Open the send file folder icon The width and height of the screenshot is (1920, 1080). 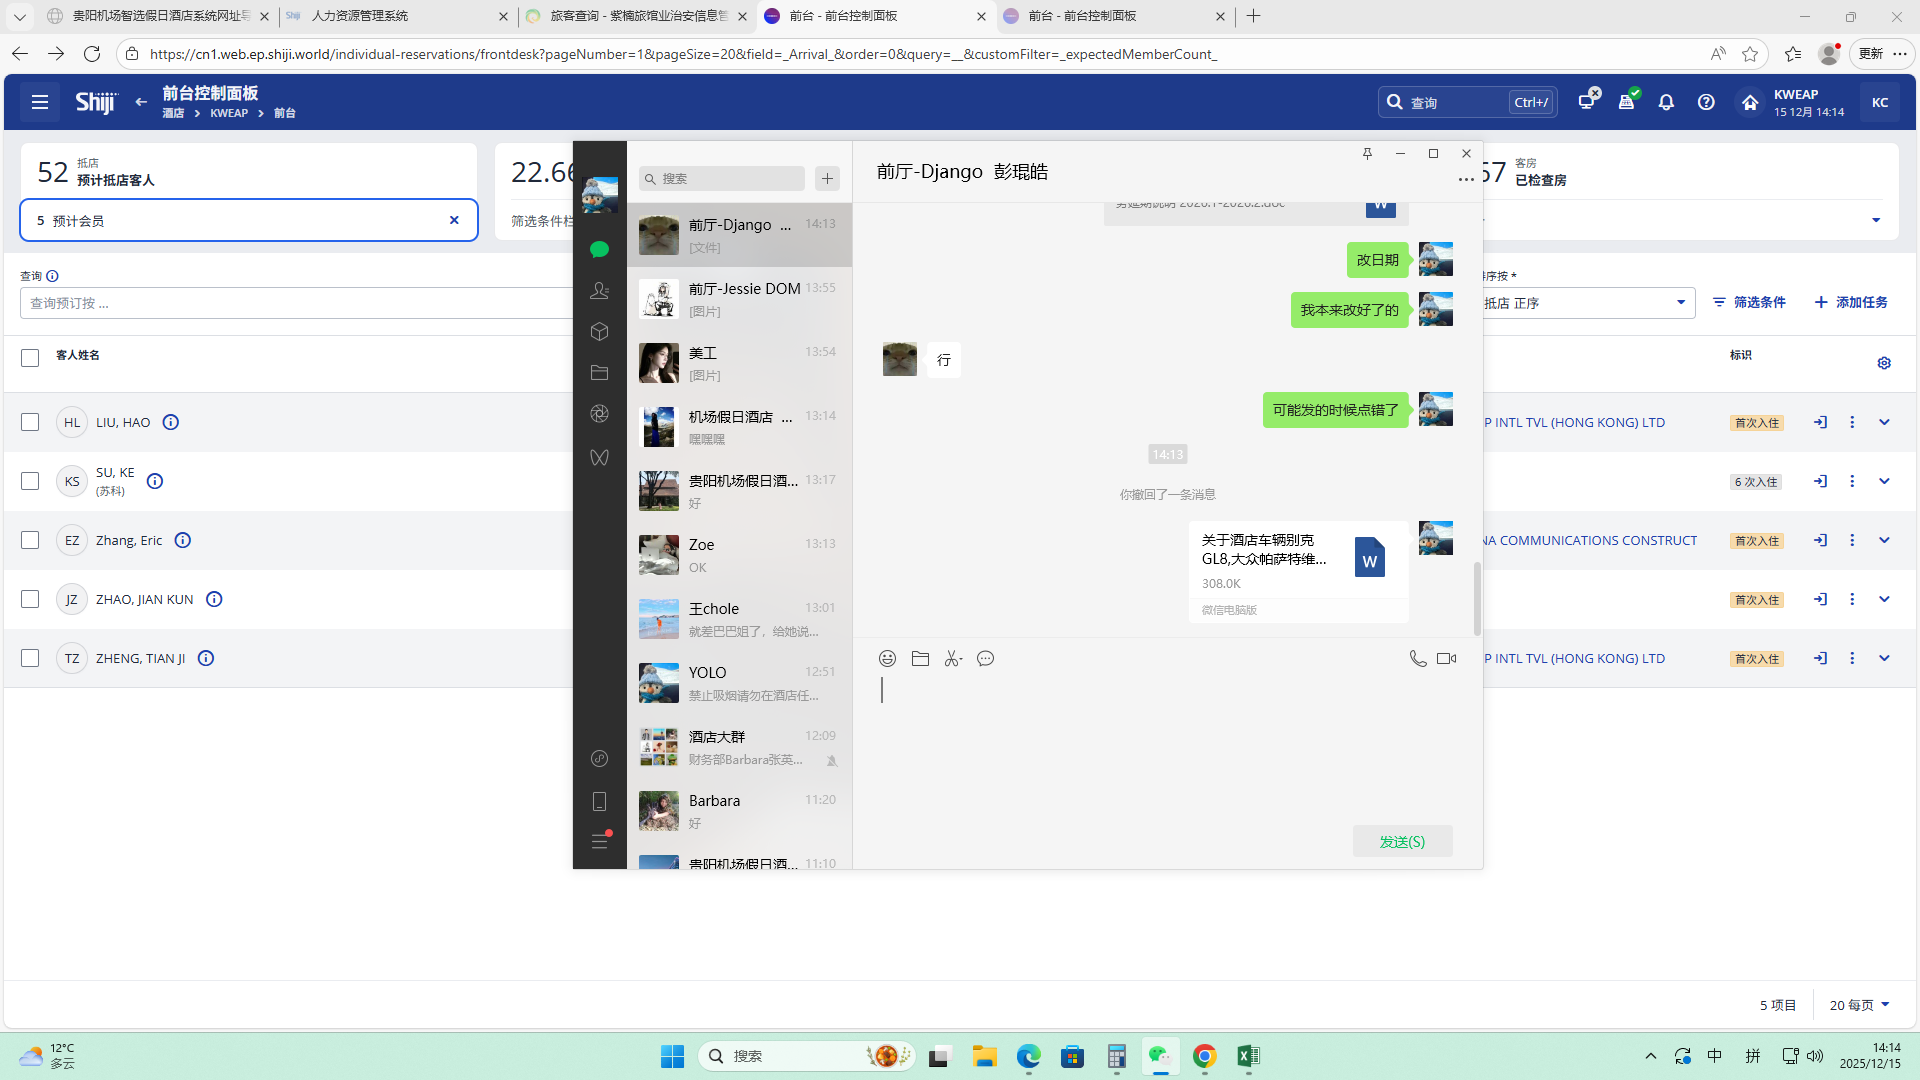(x=920, y=659)
